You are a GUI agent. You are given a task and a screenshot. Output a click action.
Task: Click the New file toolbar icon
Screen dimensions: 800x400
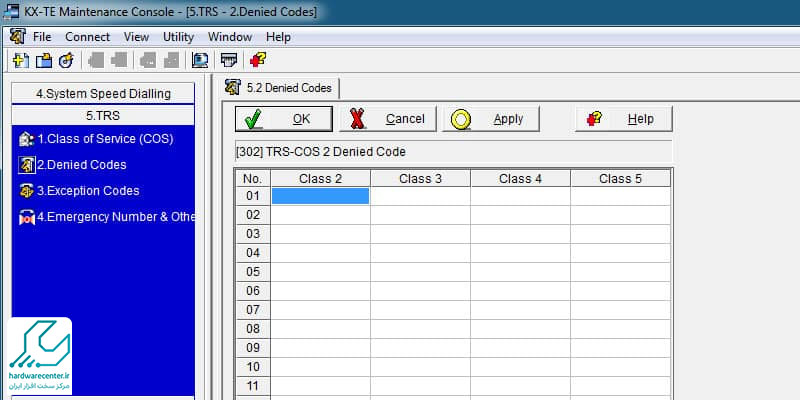pos(21,61)
